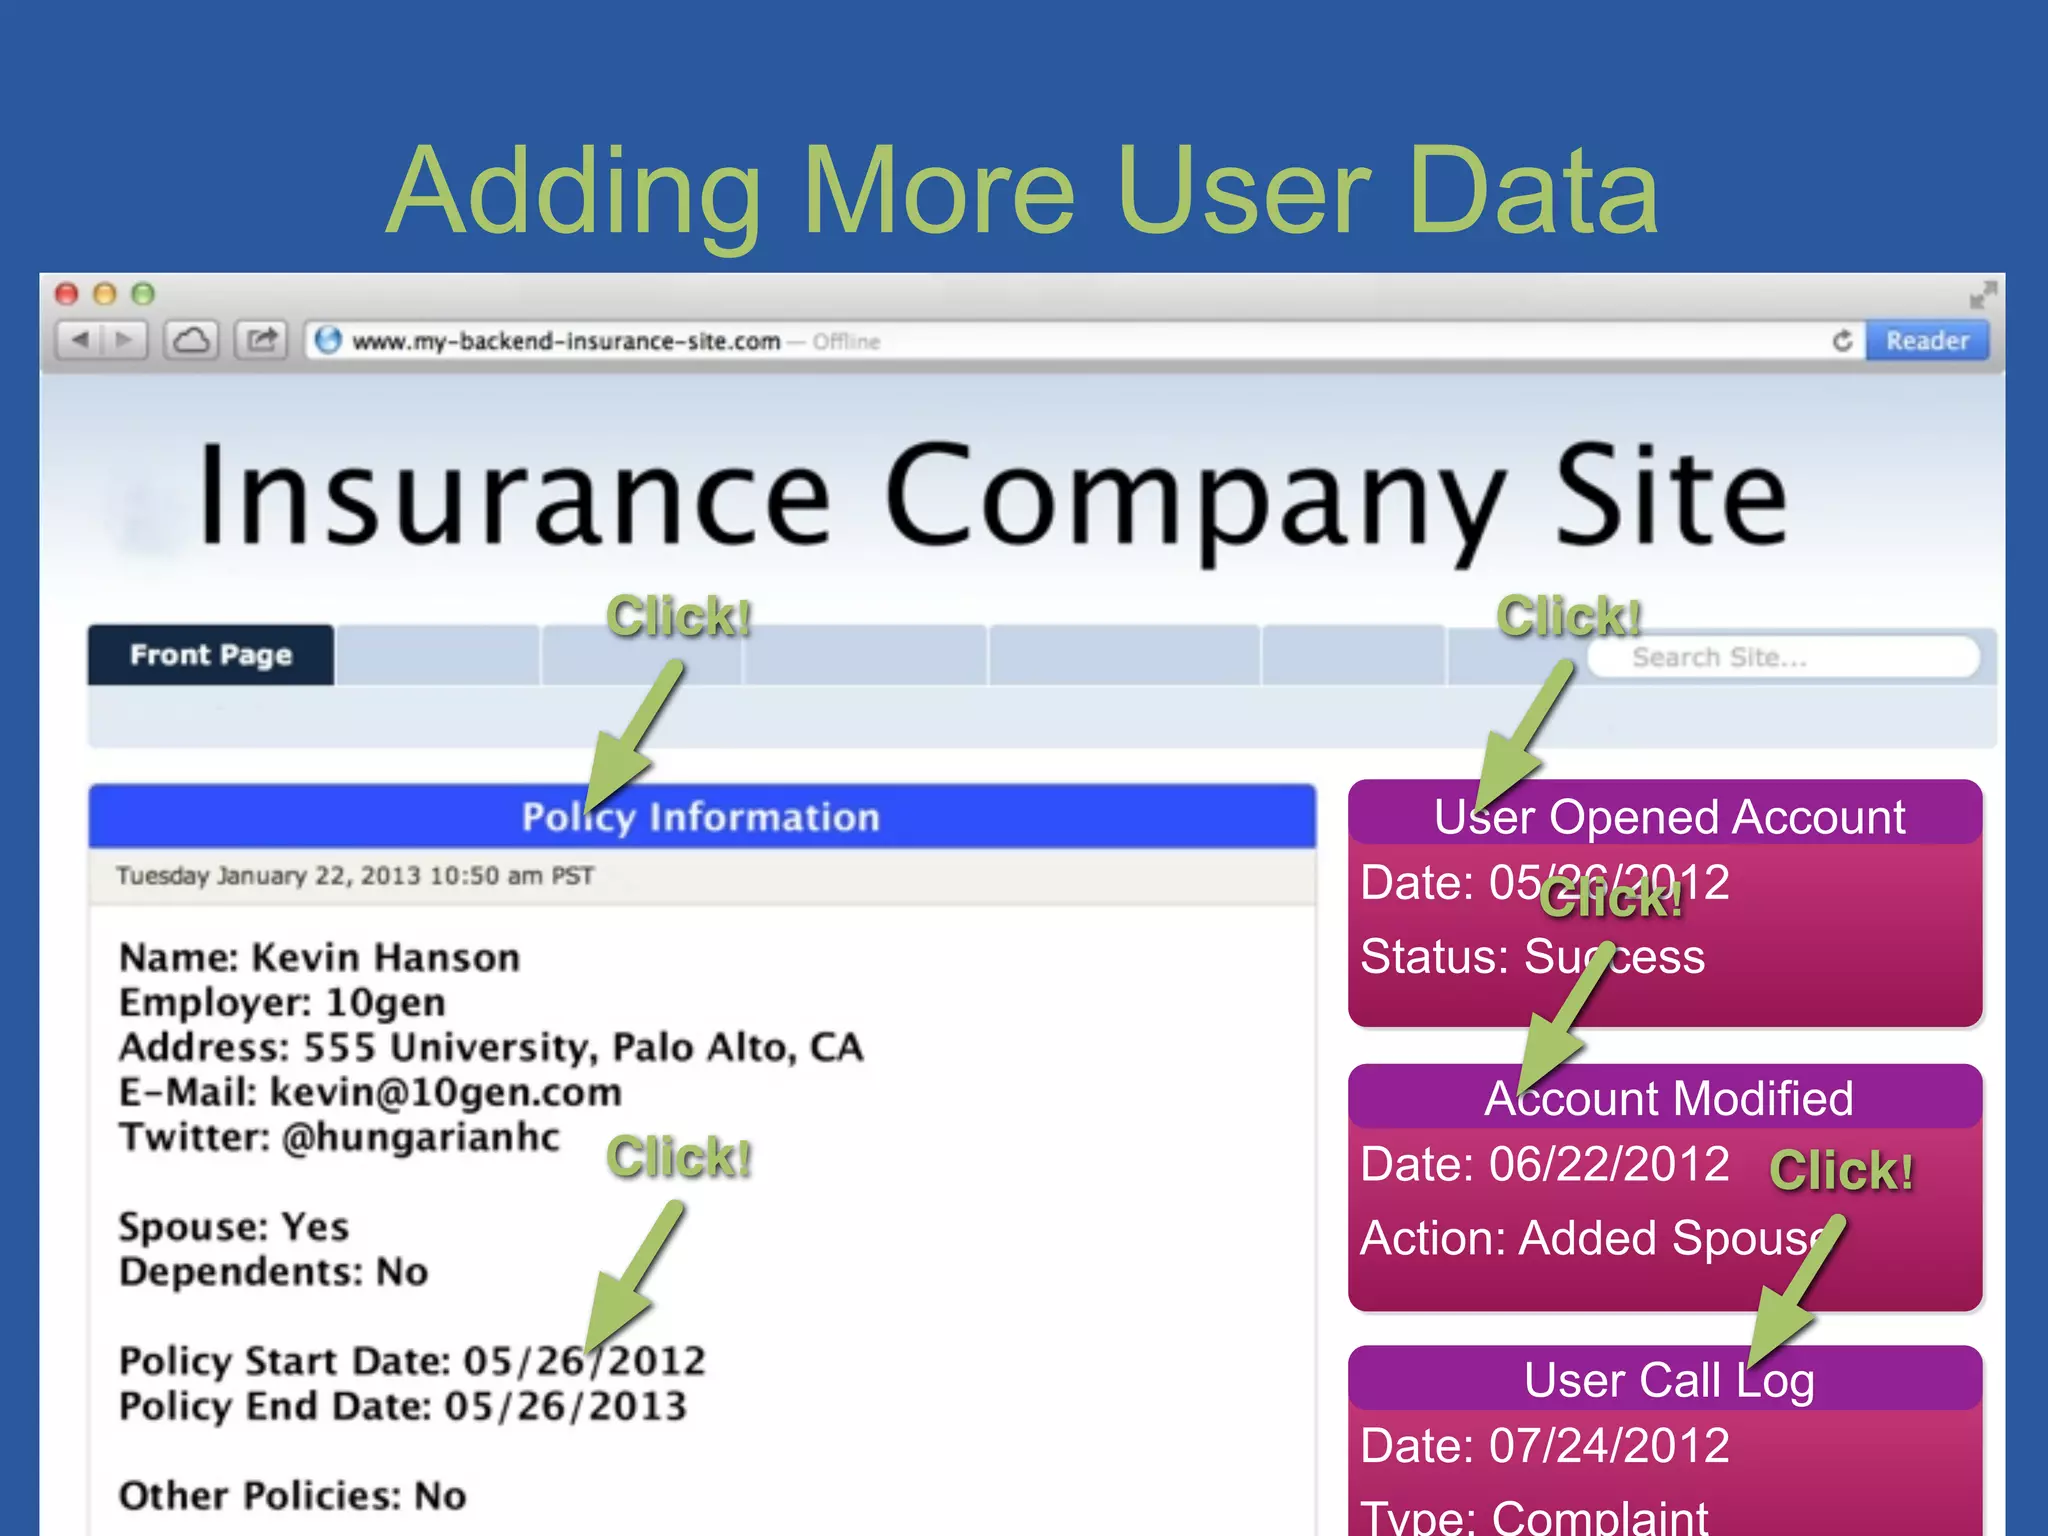Click "Date: 06/22/2012" in Account Modified

(1545, 1164)
